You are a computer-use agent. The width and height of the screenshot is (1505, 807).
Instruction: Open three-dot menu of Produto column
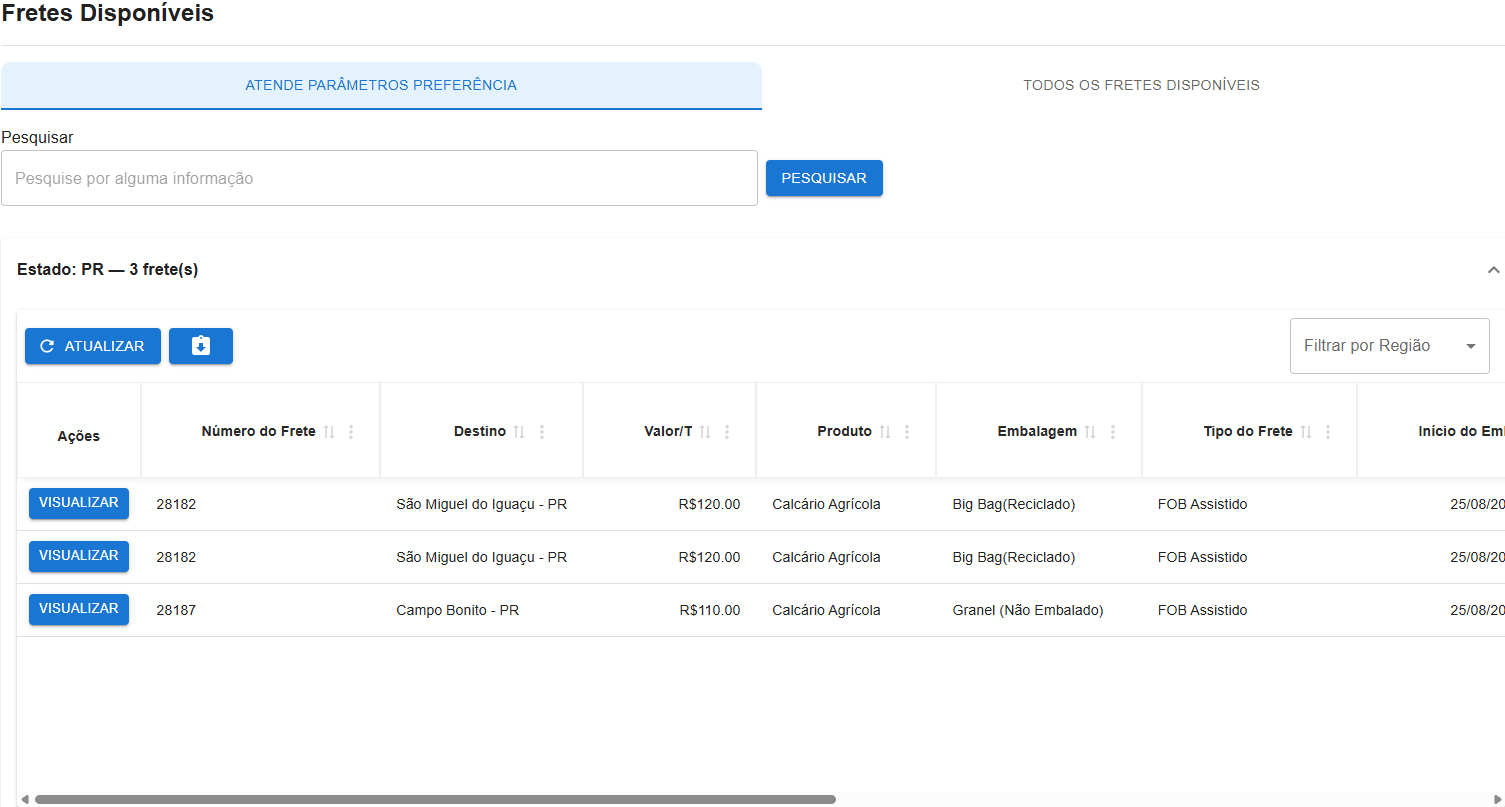click(x=907, y=432)
